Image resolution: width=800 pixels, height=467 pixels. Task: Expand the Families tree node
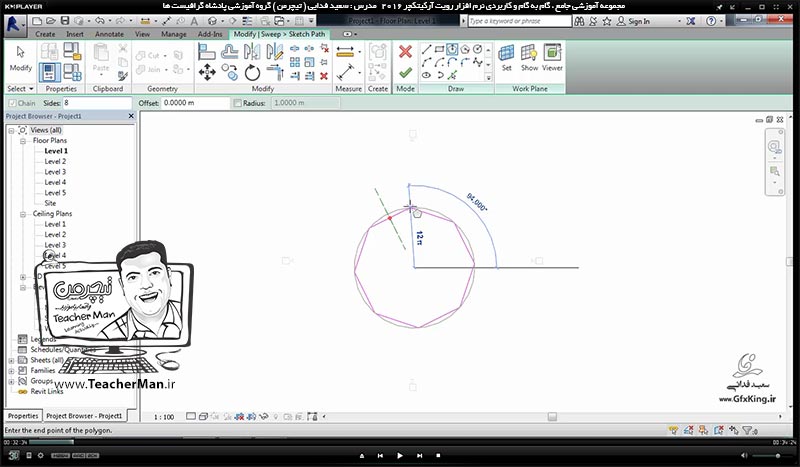click(x=11, y=371)
